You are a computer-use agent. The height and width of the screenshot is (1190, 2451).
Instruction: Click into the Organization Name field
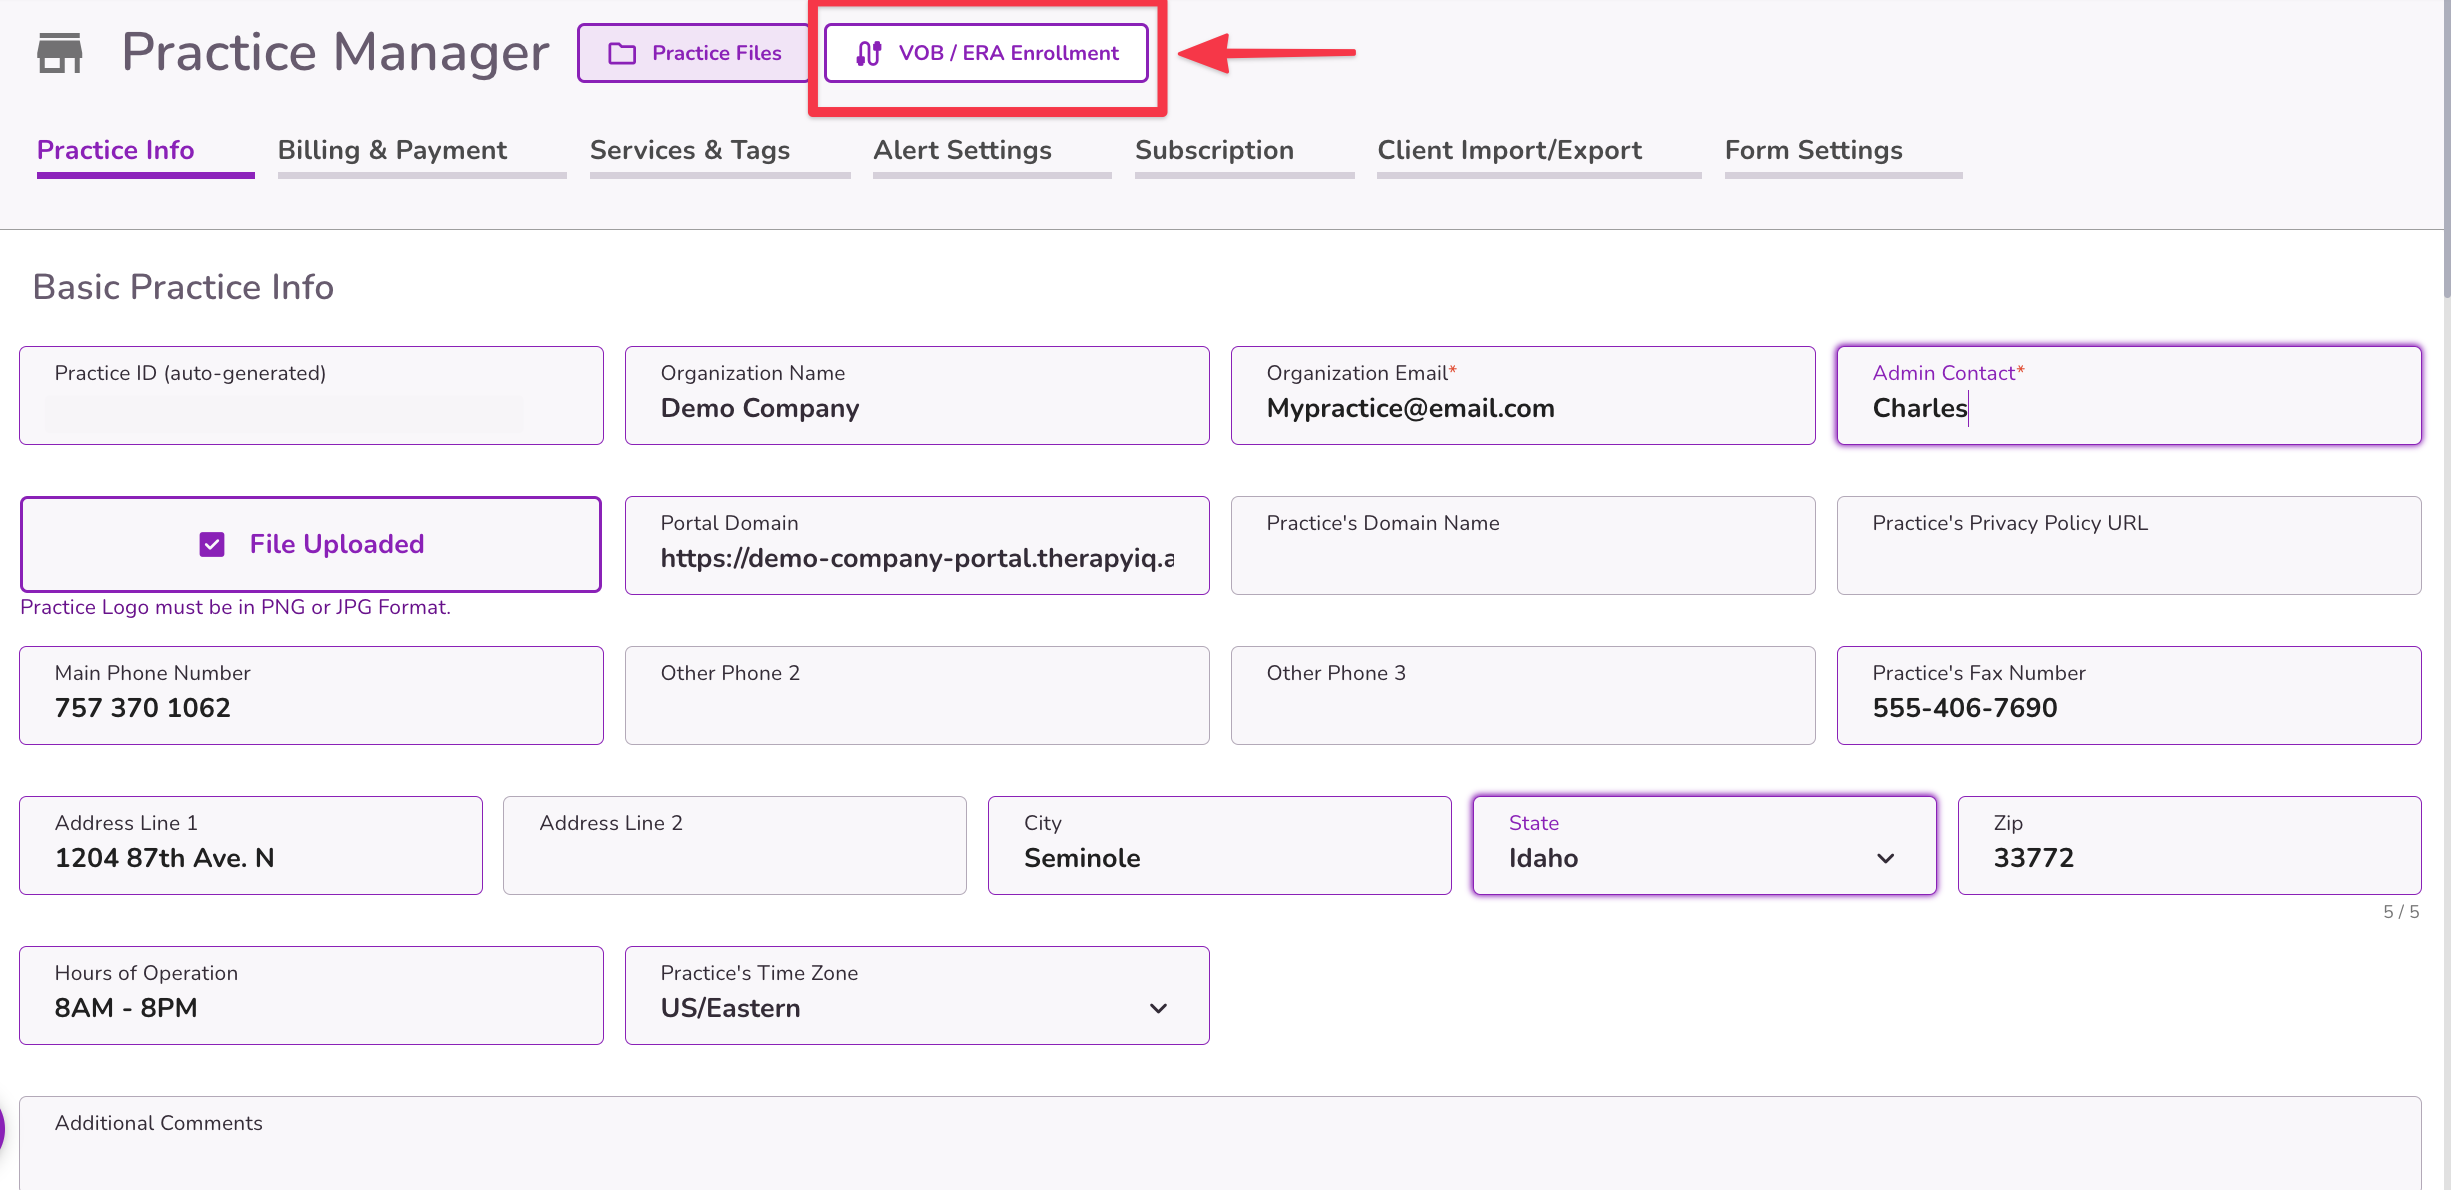(916, 408)
